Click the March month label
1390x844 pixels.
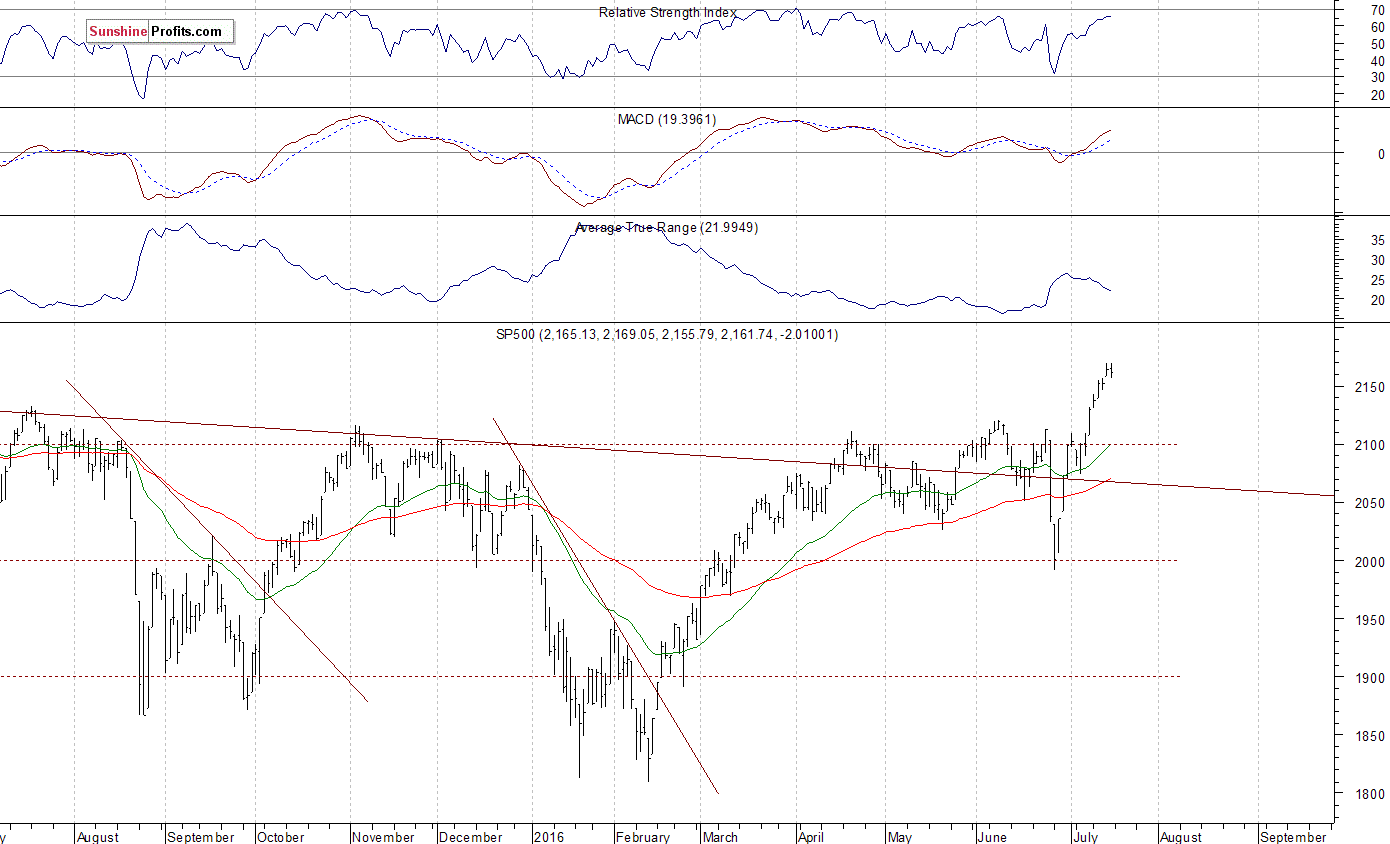click(x=720, y=837)
